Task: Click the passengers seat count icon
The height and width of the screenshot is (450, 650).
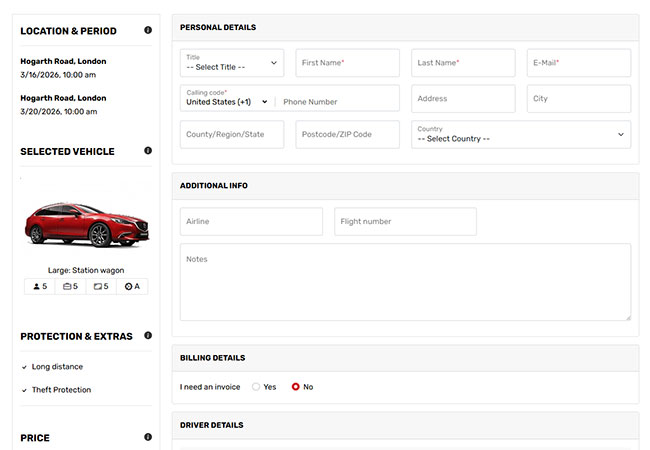Action: [x=36, y=286]
